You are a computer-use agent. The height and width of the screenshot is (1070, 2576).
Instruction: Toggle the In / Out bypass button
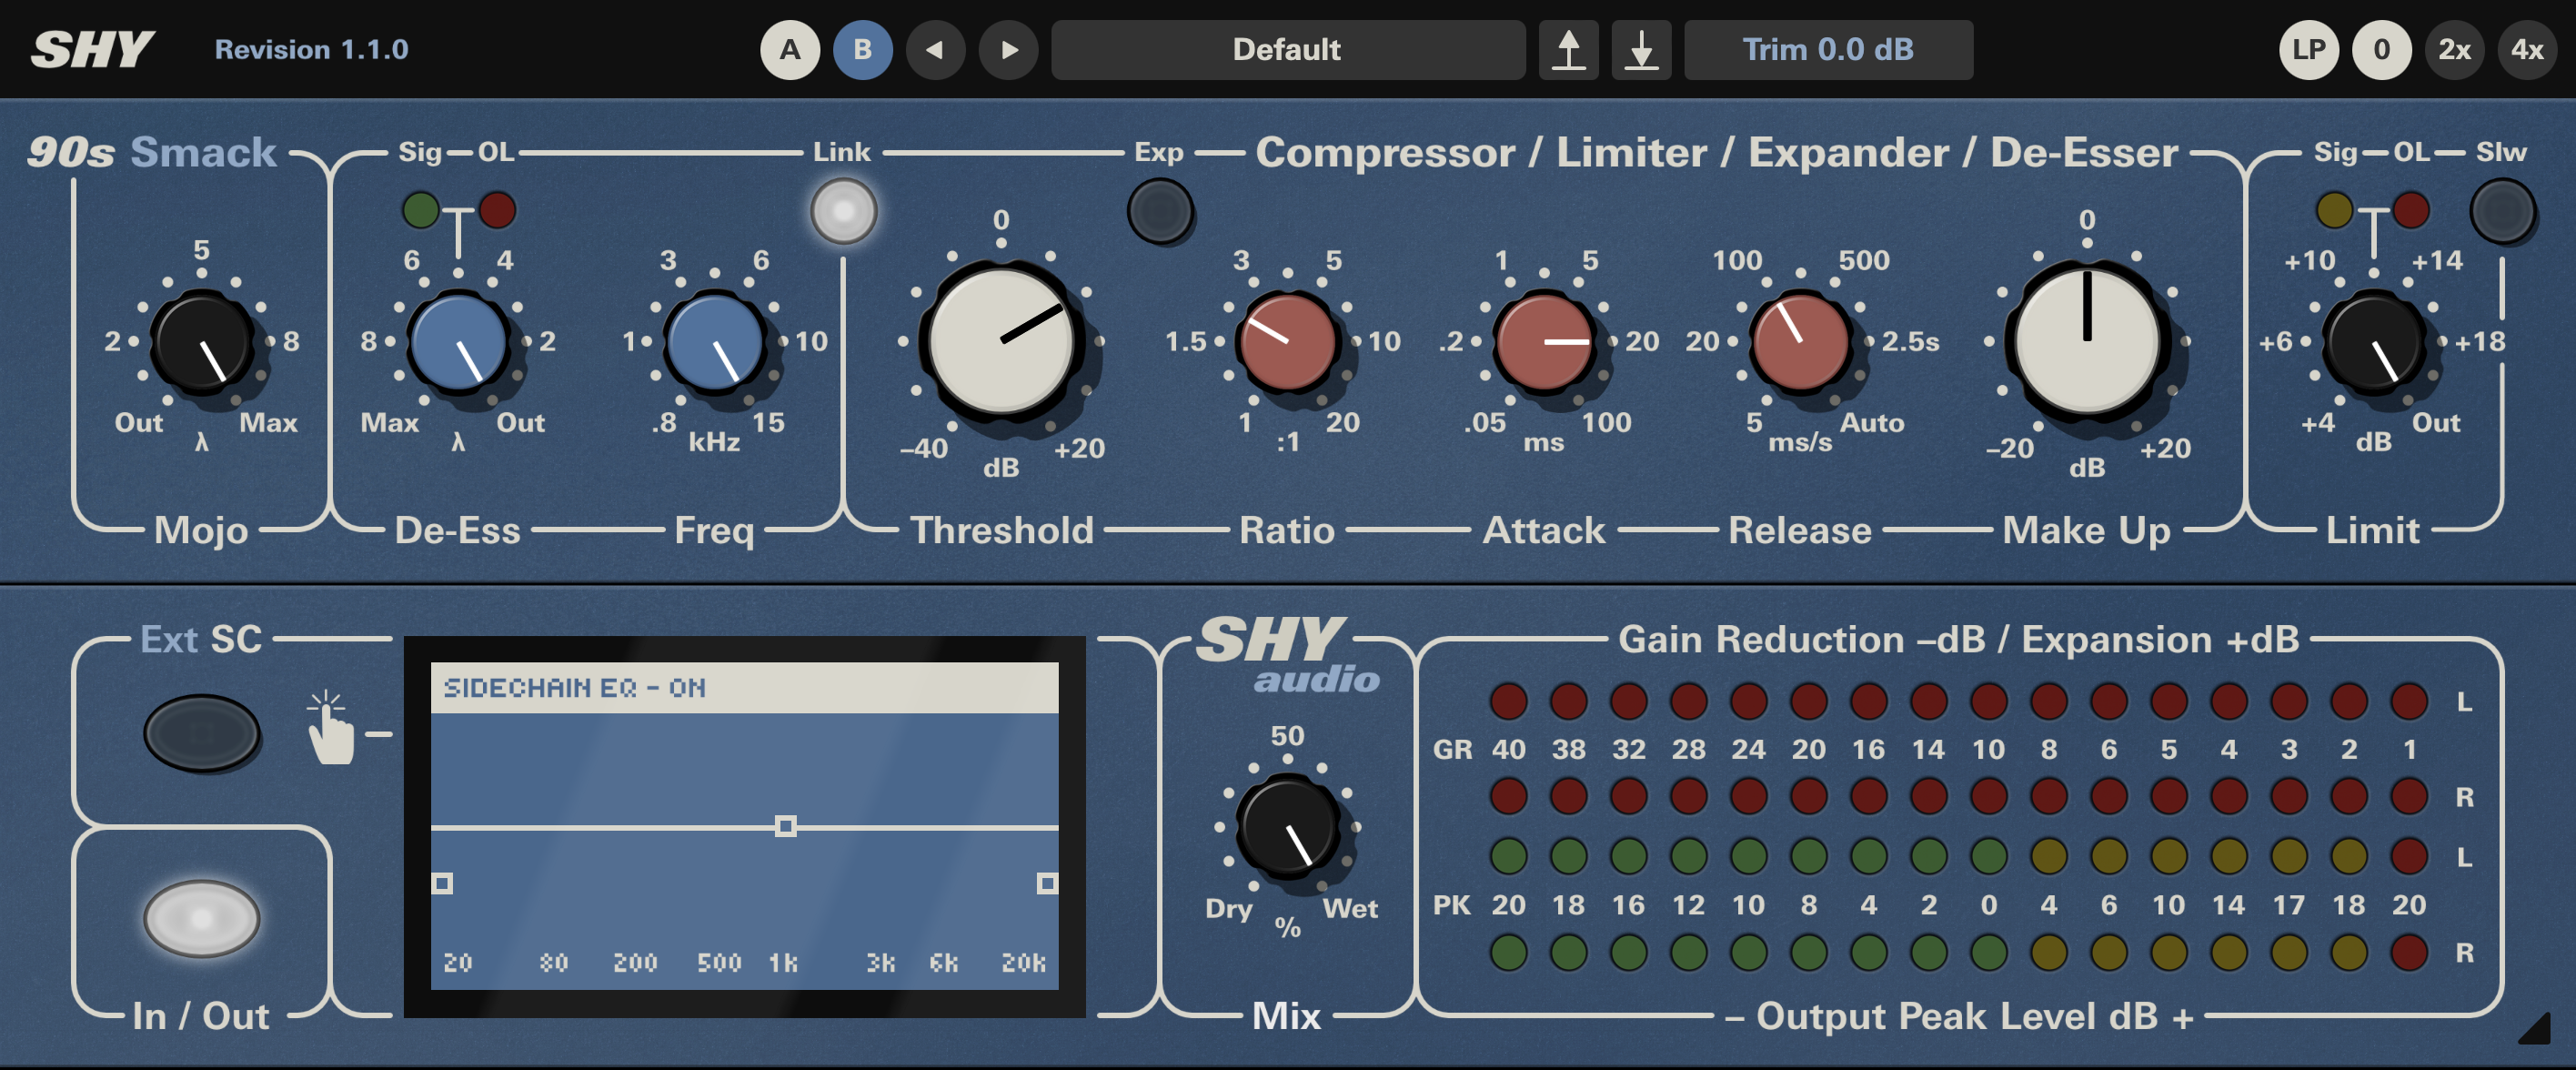(202, 918)
